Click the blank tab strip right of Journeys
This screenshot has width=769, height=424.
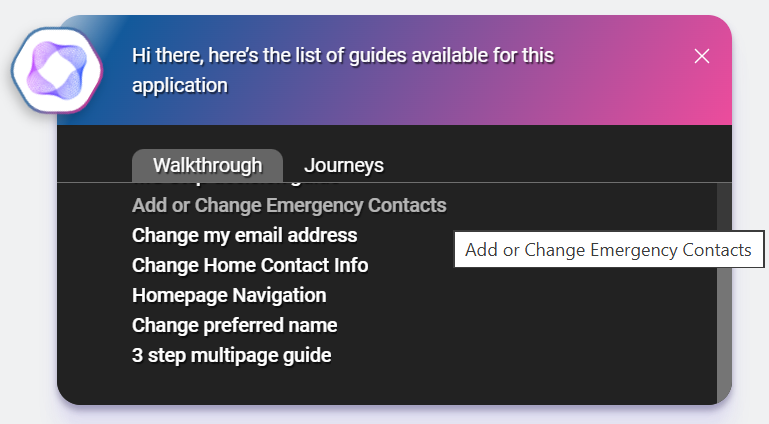tap(550, 166)
